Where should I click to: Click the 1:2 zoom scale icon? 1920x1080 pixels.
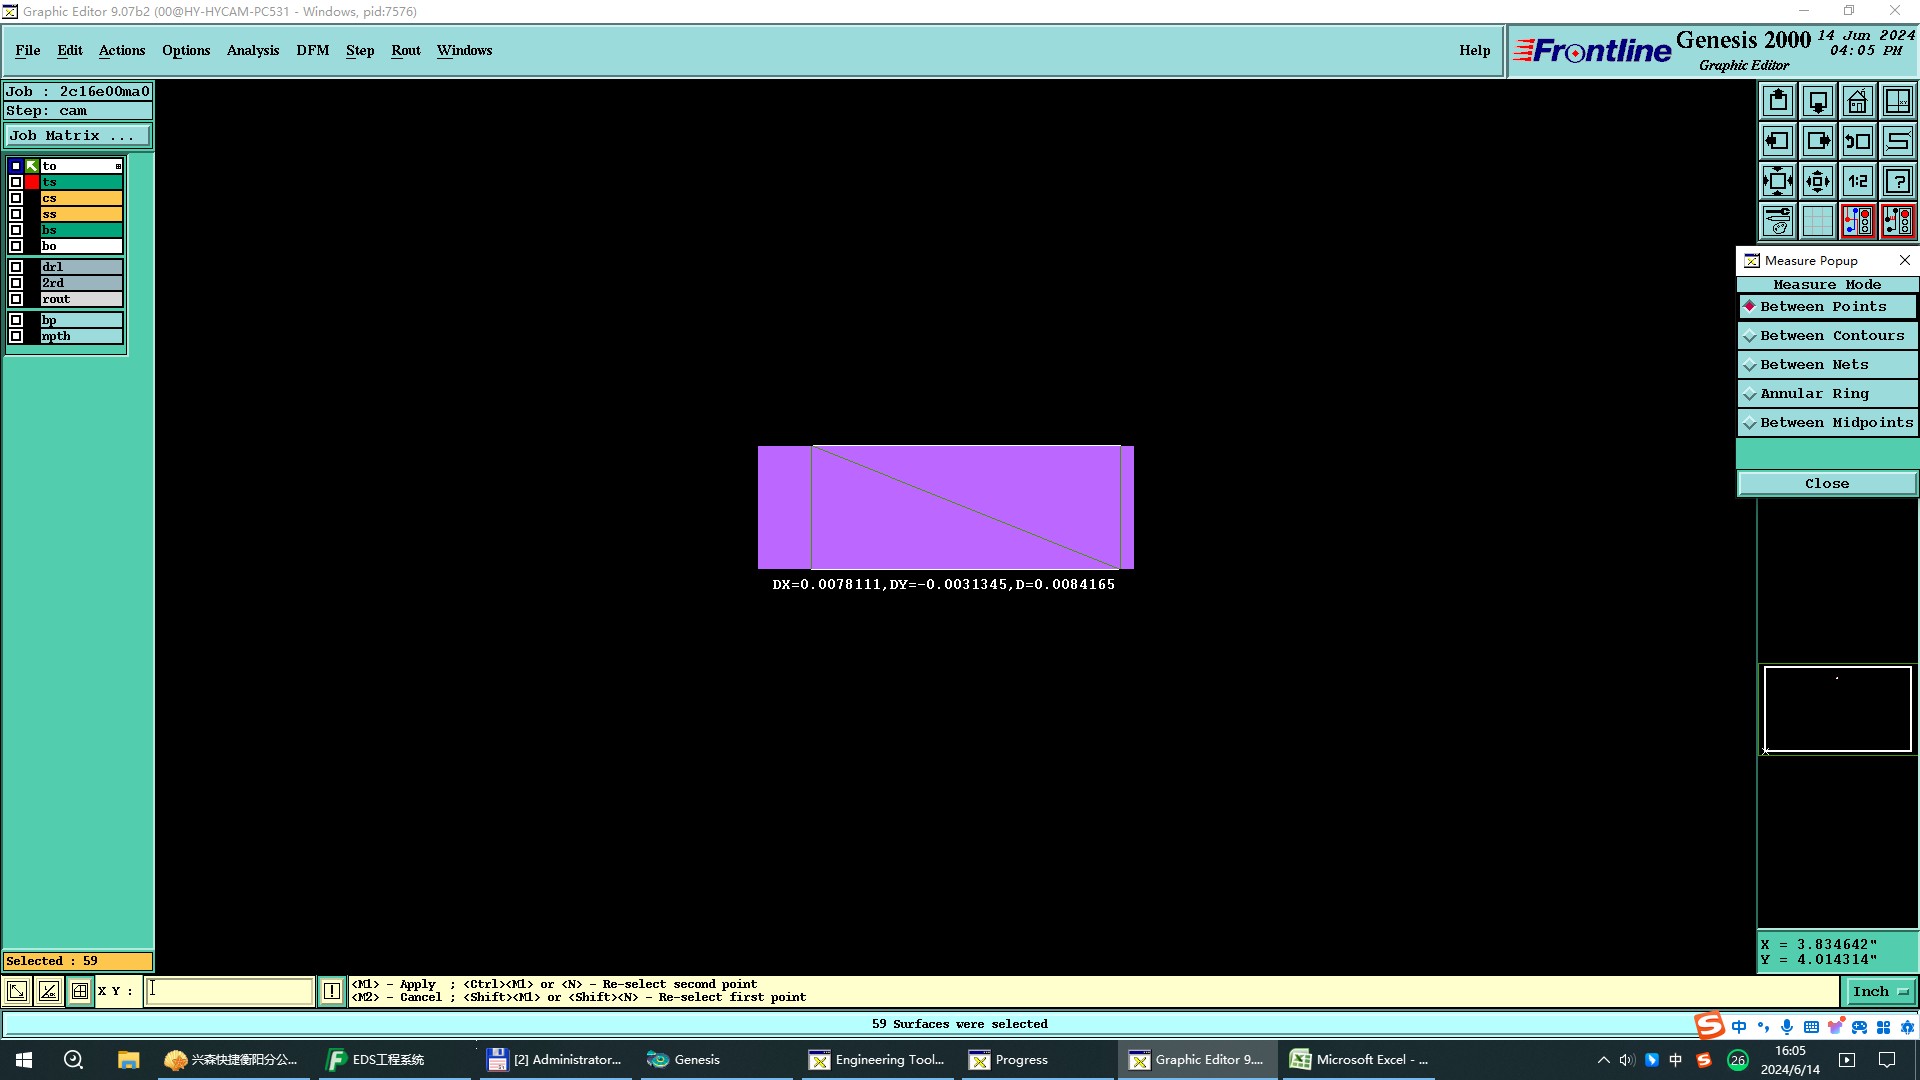coord(1857,182)
